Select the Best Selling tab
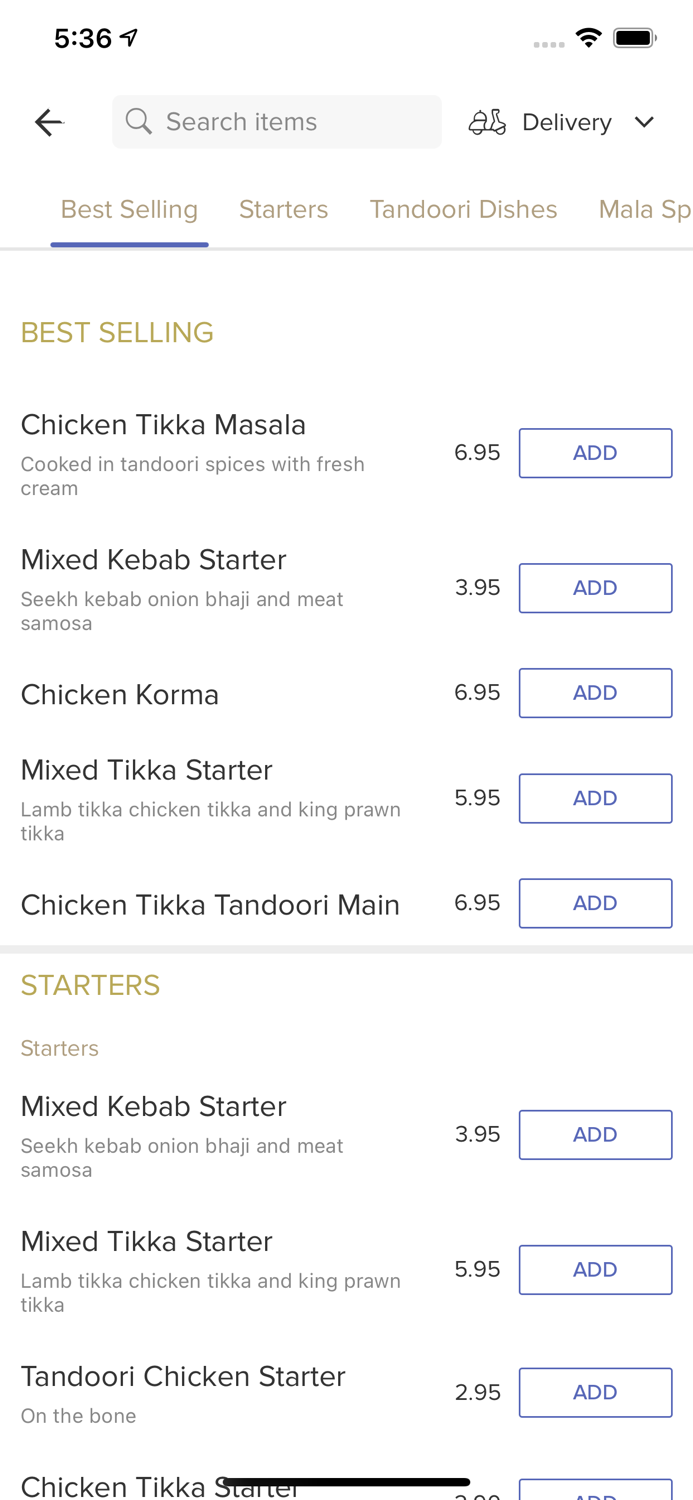 pyautogui.click(x=129, y=209)
